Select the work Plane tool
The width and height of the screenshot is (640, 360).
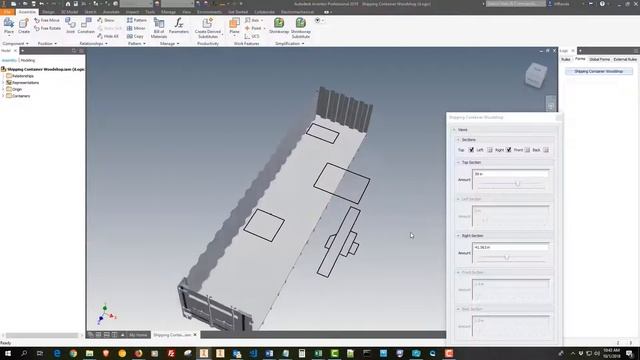click(x=234, y=26)
